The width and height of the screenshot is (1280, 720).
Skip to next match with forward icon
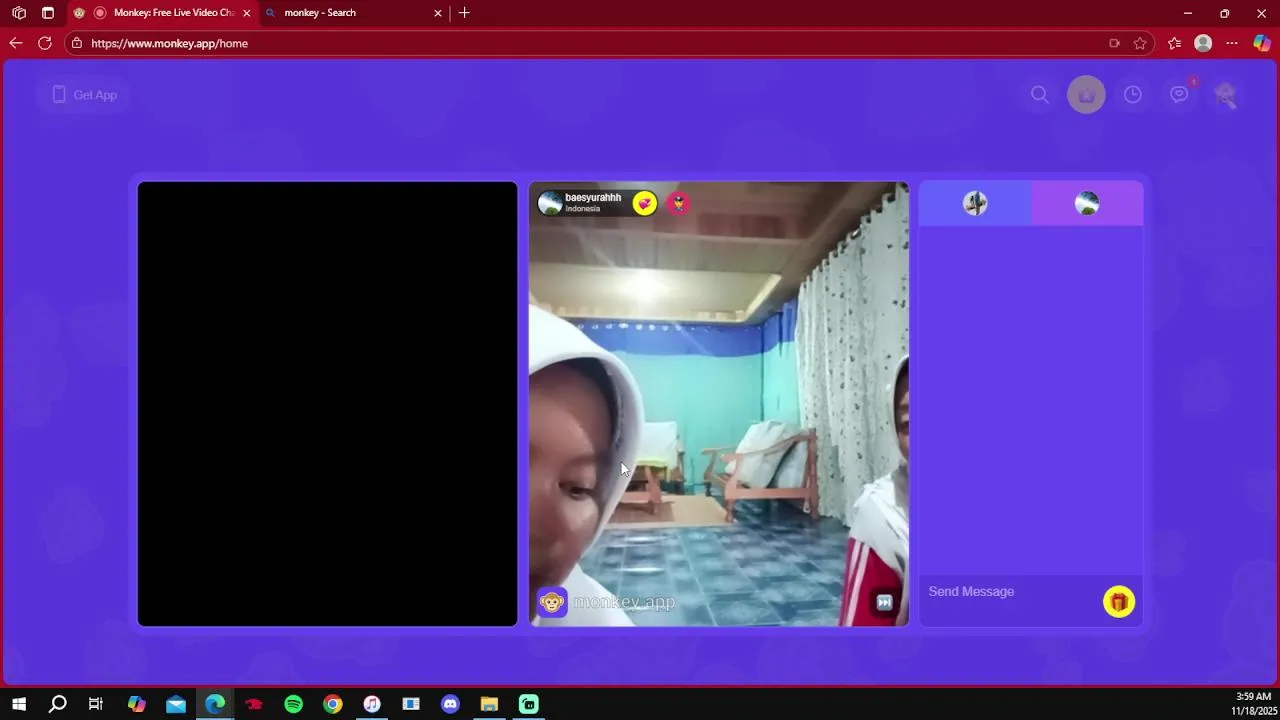coord(884,602)
